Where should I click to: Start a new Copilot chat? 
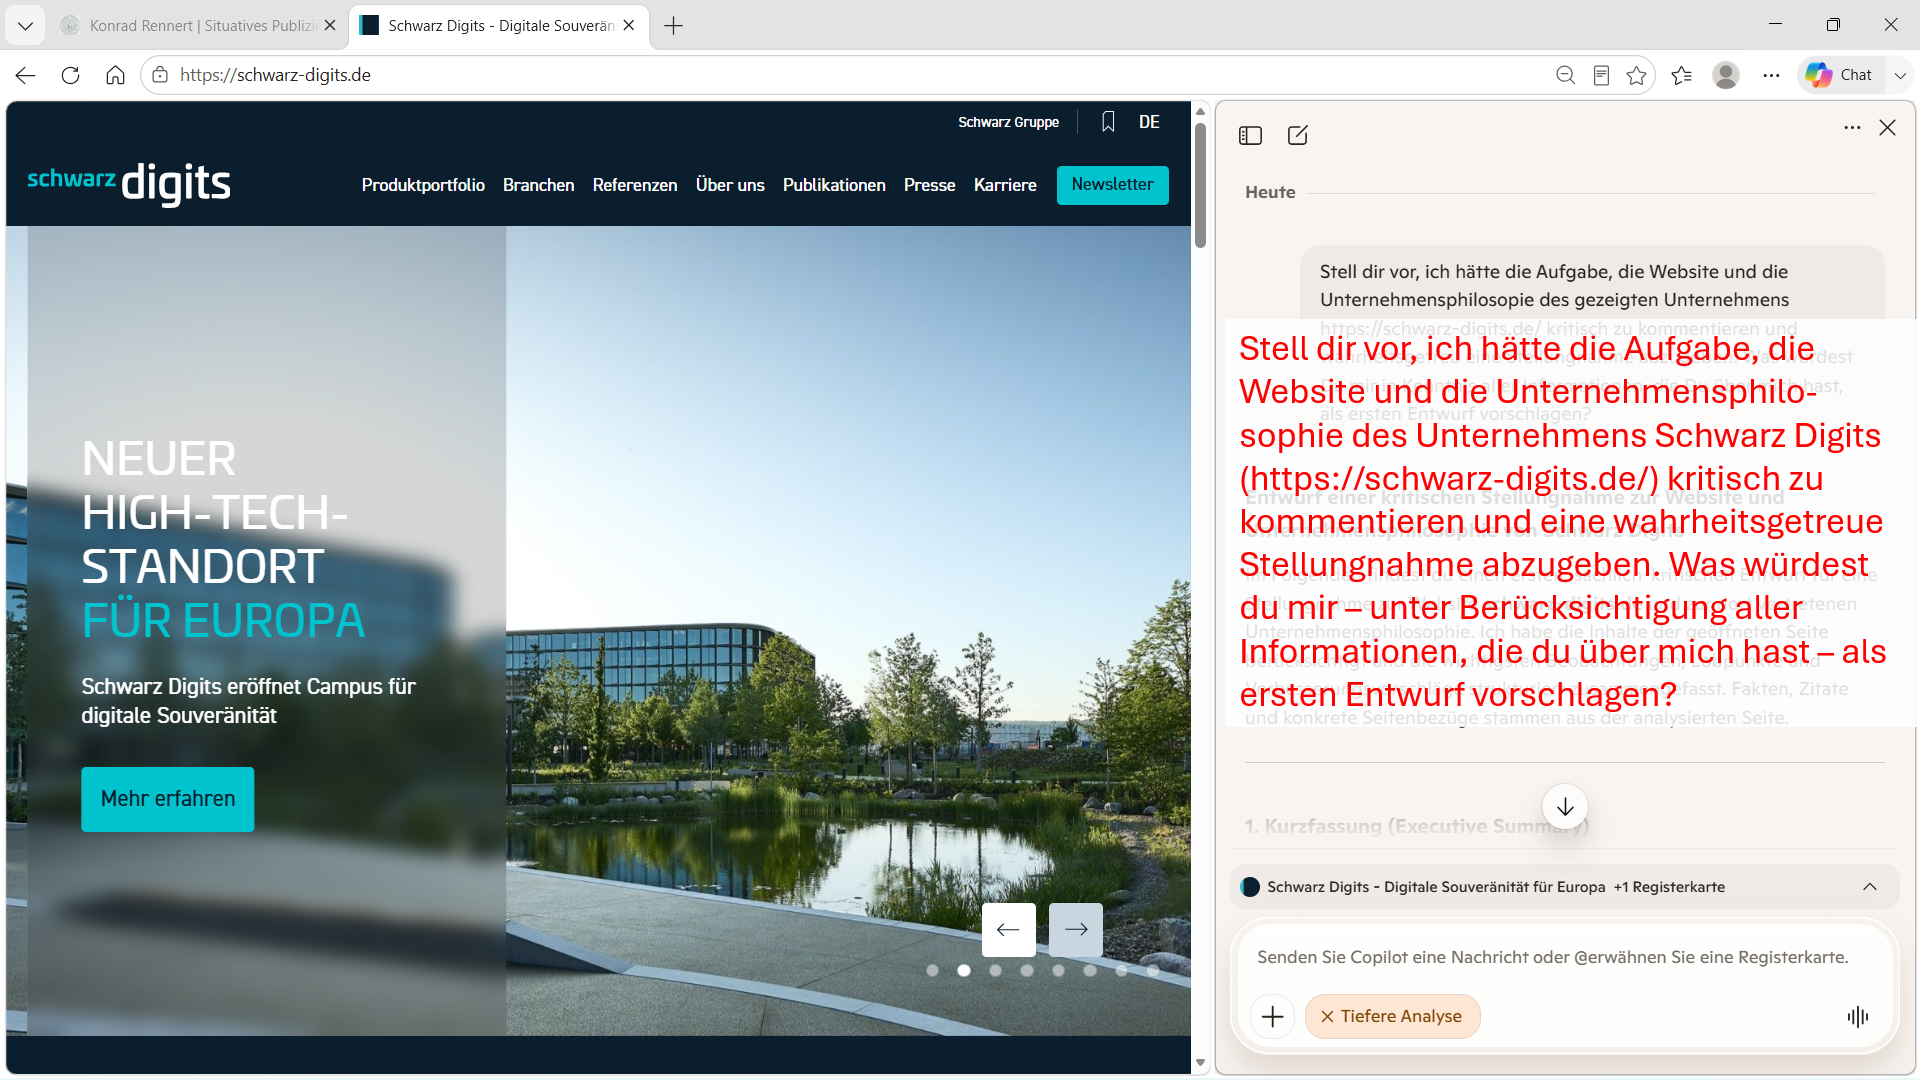click(x=1298, y=135)
